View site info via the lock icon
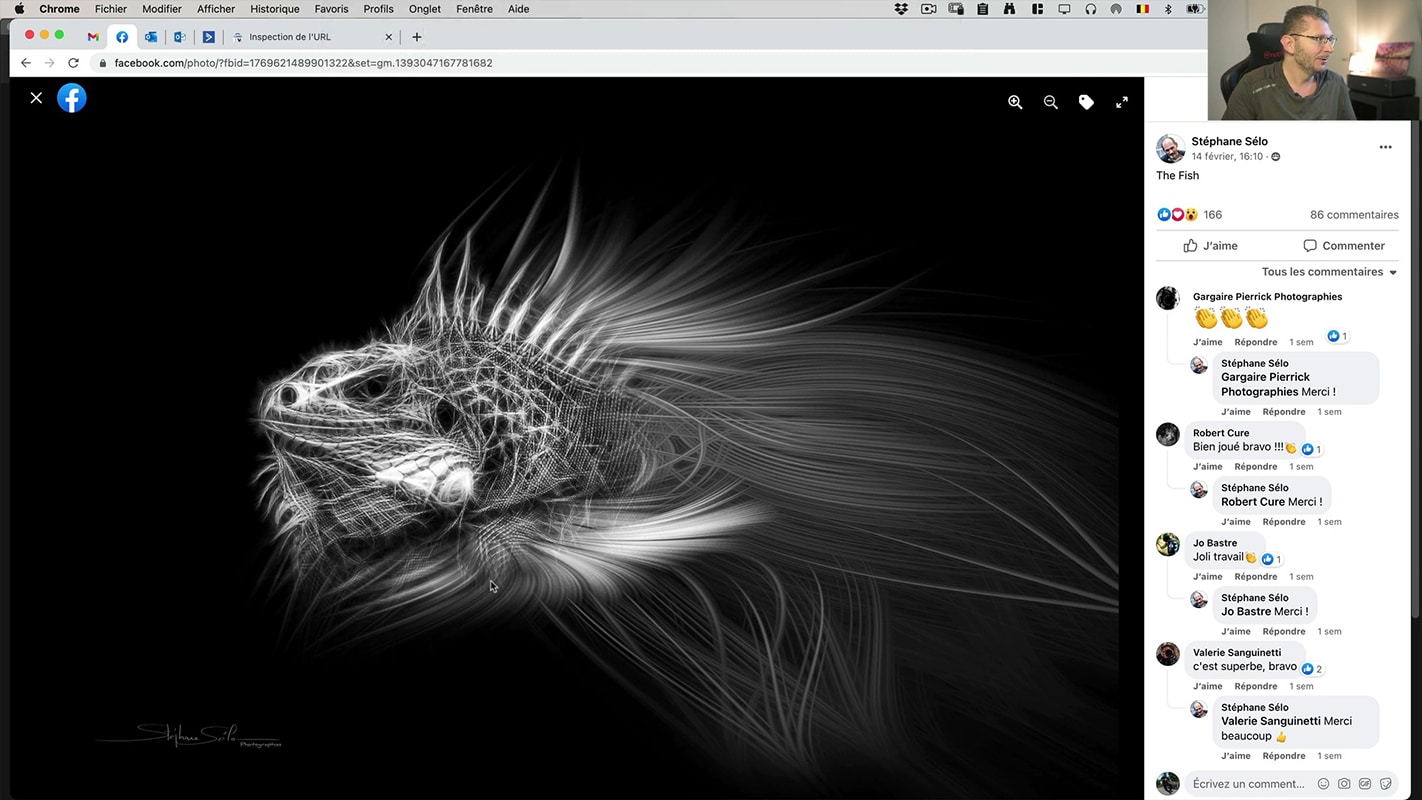 pyautogui.click(x=102, y=63)
